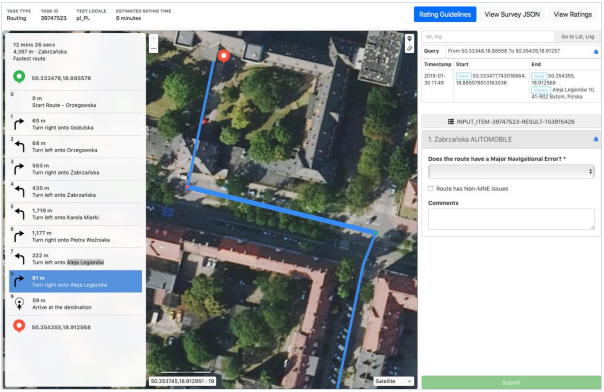Select step Turn right onto Godulska
Image resolution: width=604 pixels, height=392 pixels.
pos(76,124)
